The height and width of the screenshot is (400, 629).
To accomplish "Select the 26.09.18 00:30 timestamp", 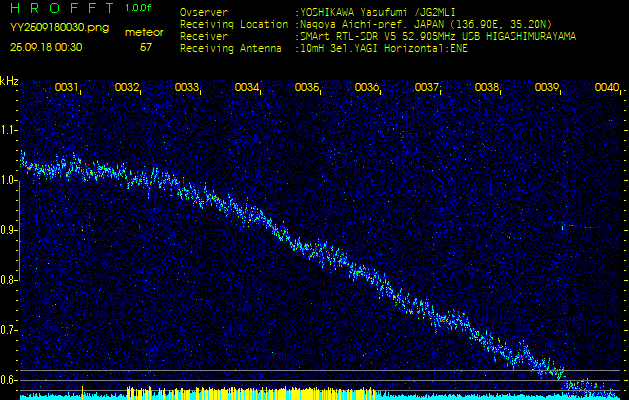I will [x=46, y=47].
